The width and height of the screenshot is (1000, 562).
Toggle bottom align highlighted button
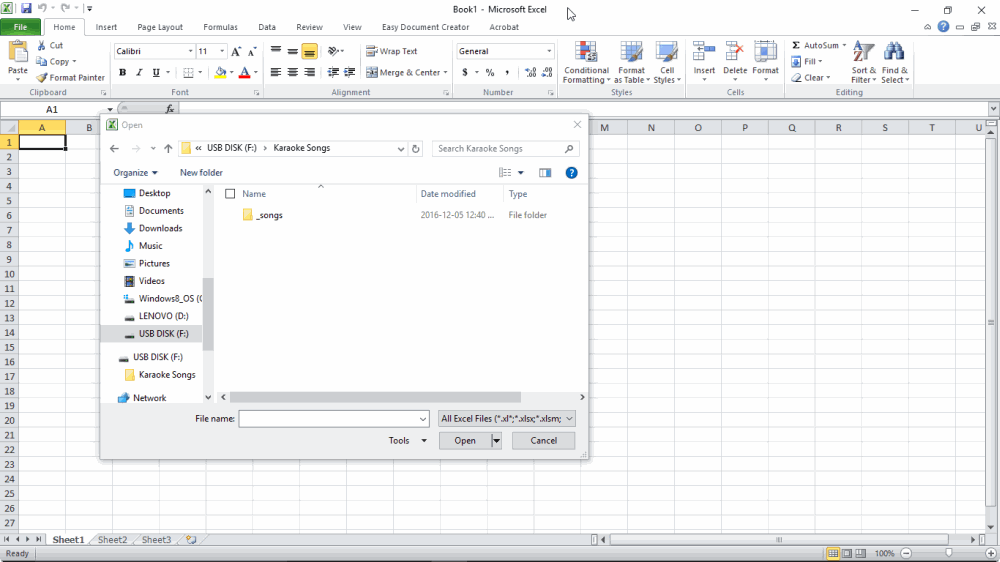[309, 51]
